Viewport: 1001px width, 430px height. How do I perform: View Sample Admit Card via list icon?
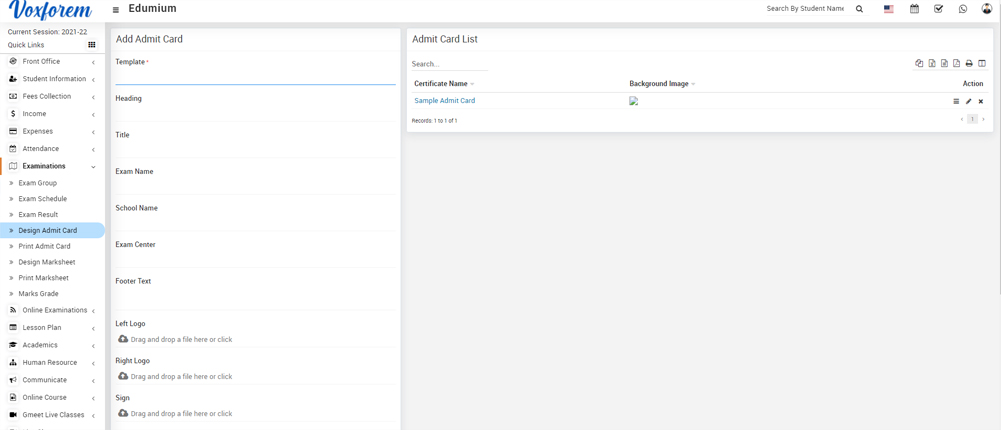coord(956,101)
